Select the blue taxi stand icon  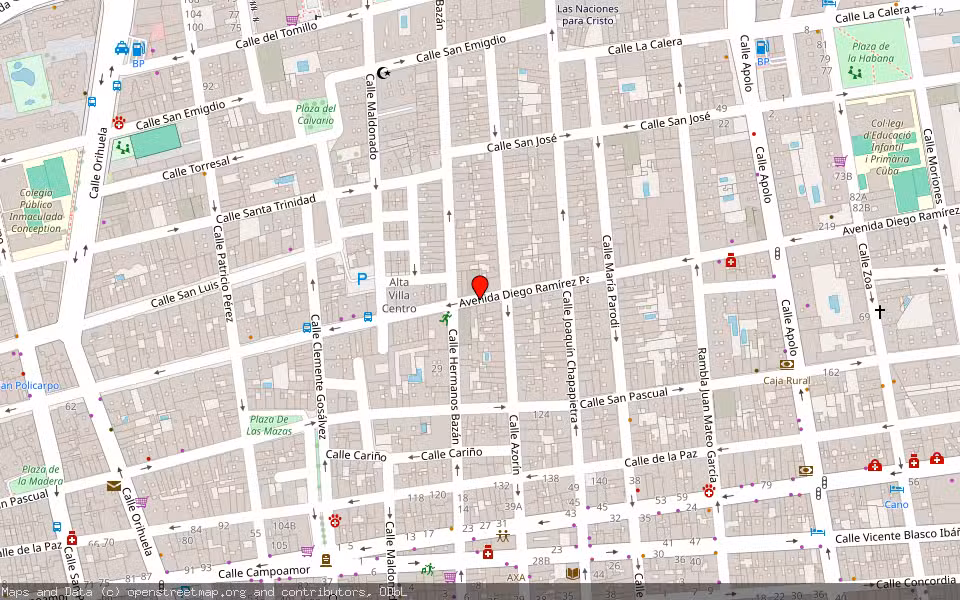point(122,48)
